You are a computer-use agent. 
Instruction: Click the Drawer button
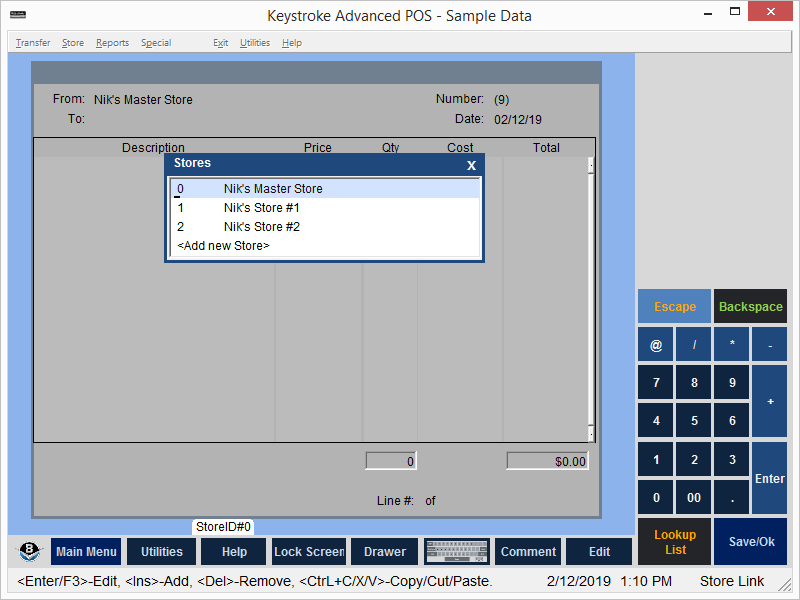[x=385, y=551]
